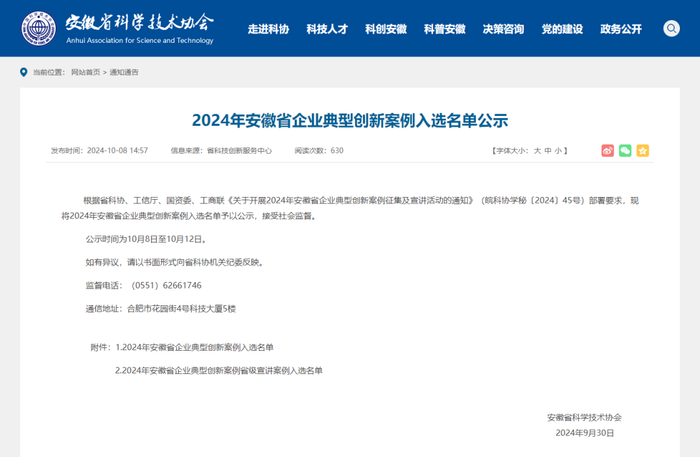The width and height of the screenshot is (700, 457).
Task: Click the 字体大小 label
Action: [x=512, y=151]
